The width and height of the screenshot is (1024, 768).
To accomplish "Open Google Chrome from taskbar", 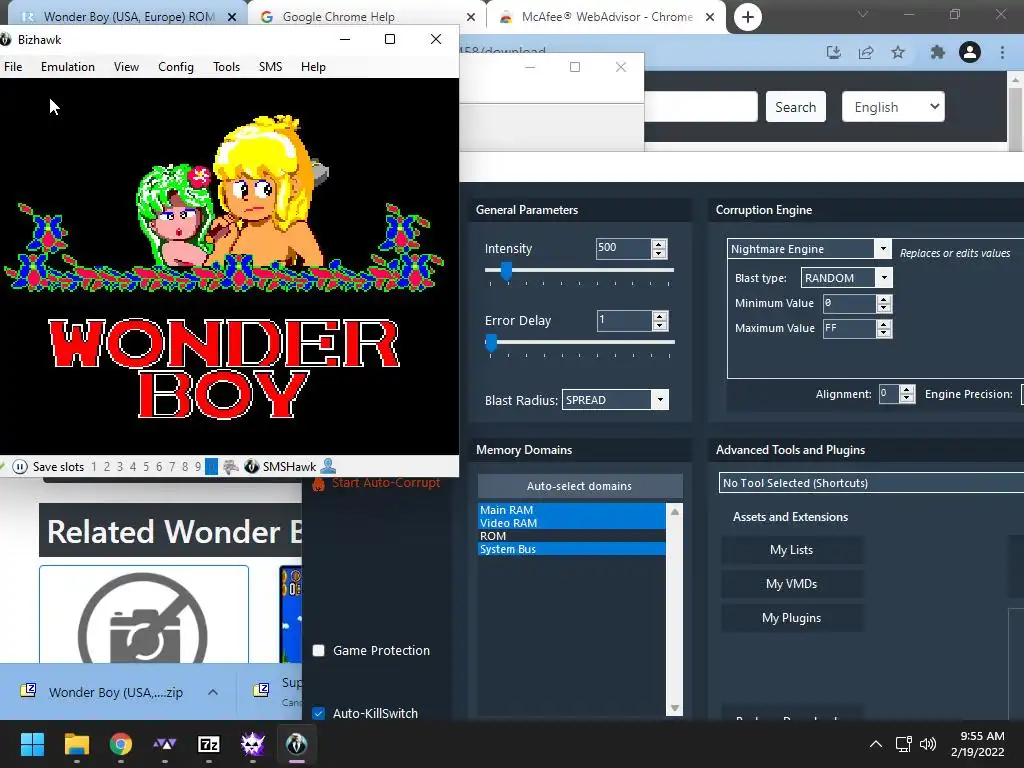I will coord(121,744).
